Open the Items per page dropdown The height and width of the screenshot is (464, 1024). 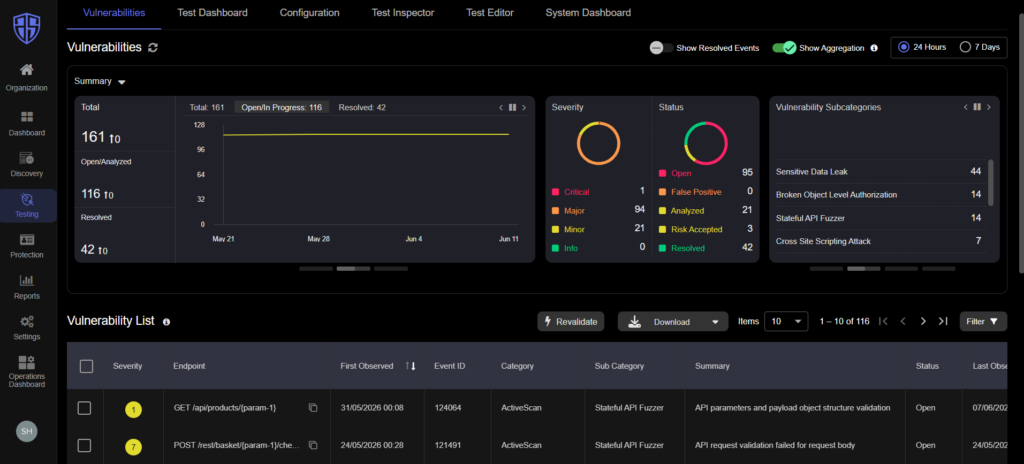(786, 322)
